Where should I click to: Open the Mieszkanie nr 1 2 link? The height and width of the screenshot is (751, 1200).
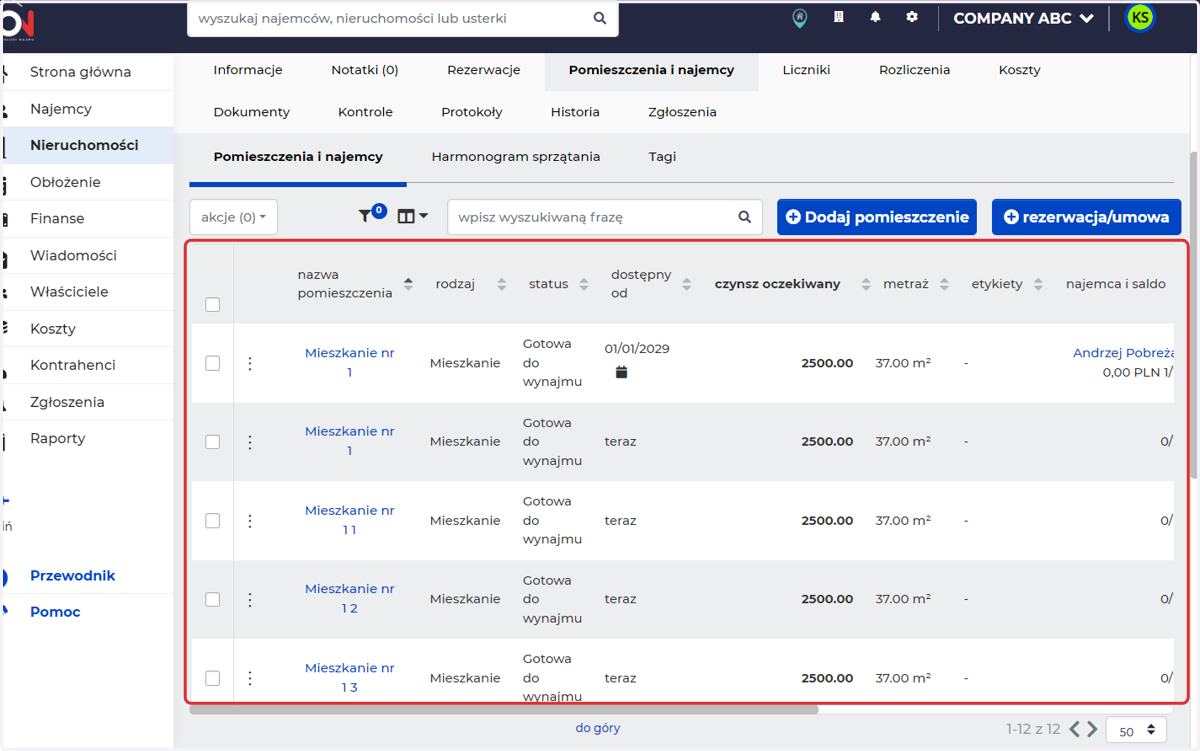coord(350,599)
